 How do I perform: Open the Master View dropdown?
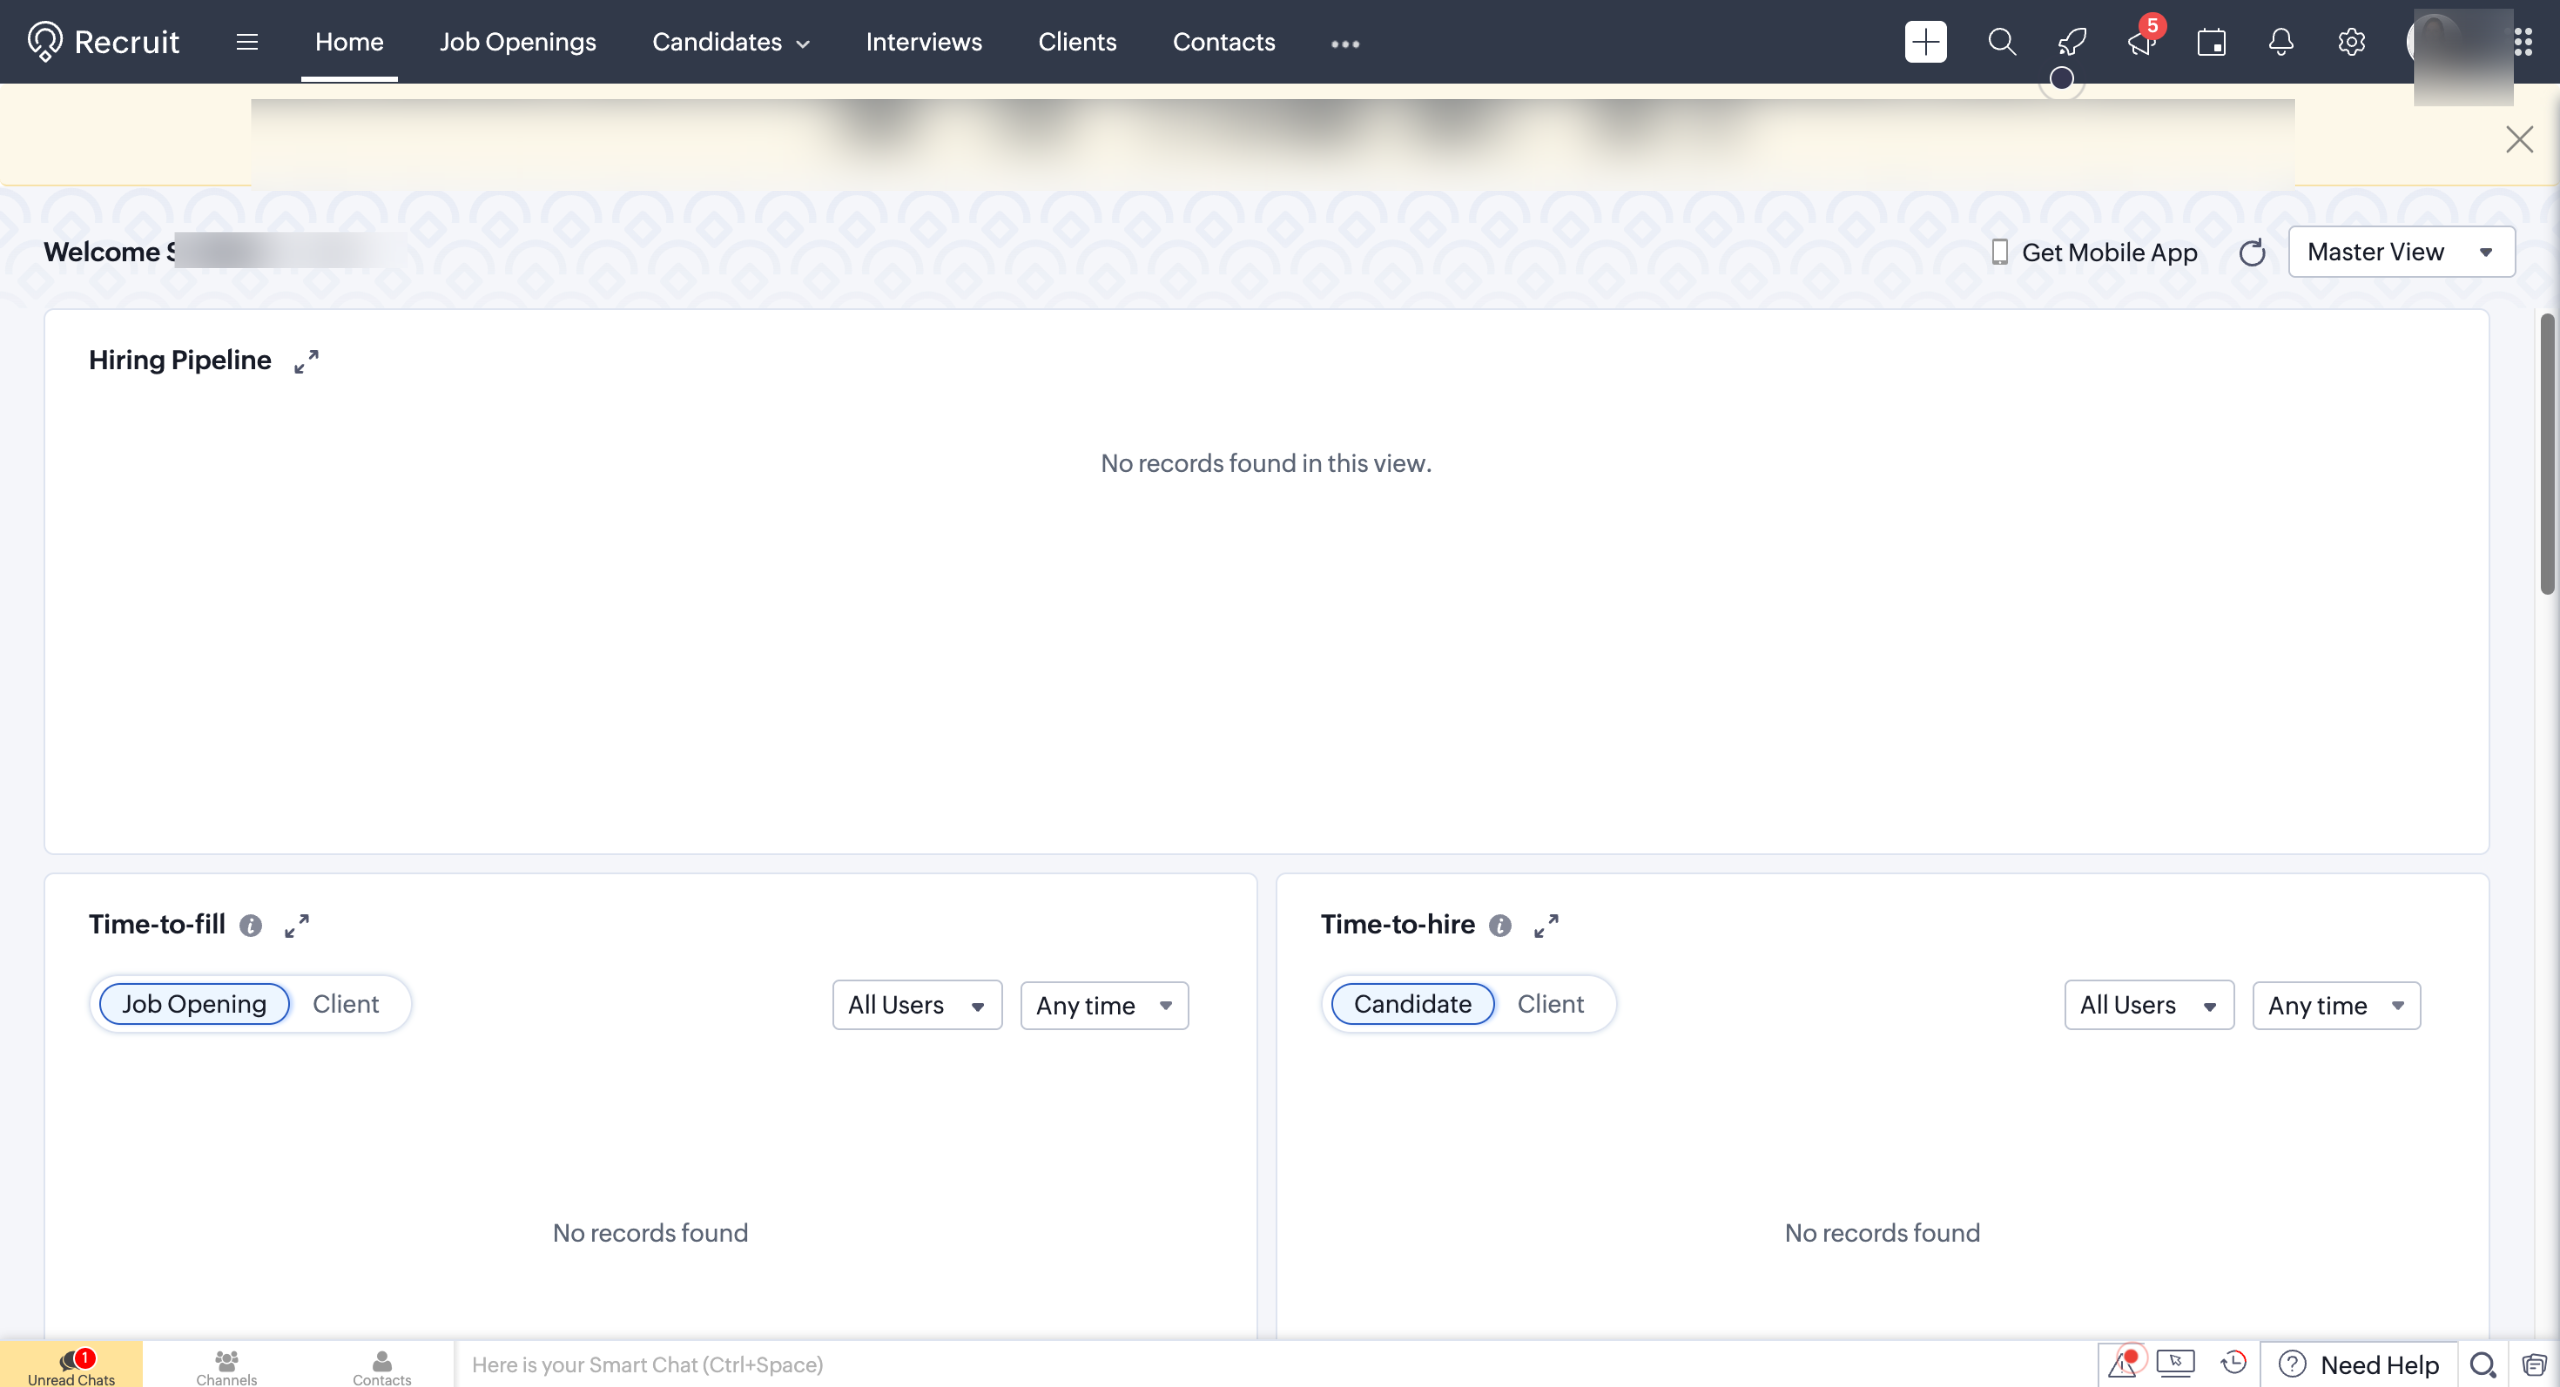coord(2400,252)
